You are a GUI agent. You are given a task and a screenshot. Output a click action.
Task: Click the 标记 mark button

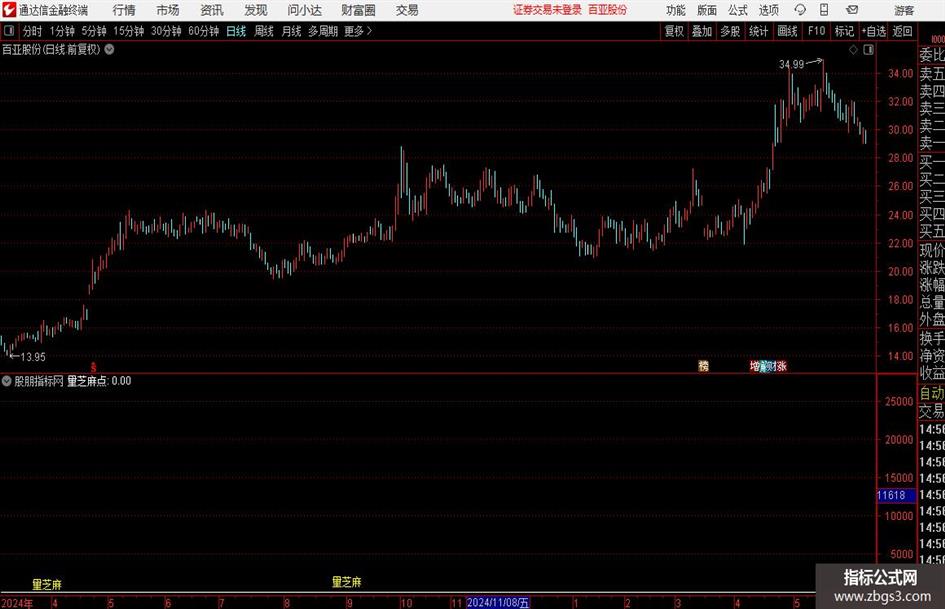tap(844, 31)
